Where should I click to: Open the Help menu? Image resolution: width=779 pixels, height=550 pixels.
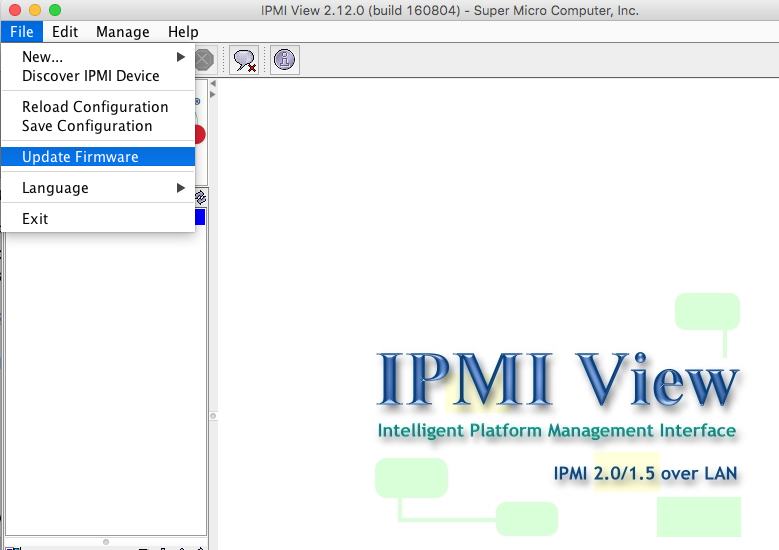(x=183, y=32)
